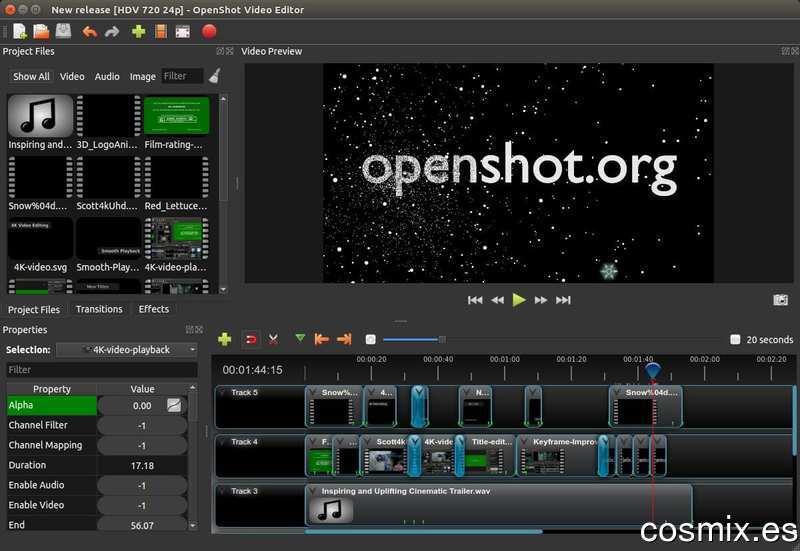Toggle the checkbox next to 20 seconds
Screen dimensions: 800x551
coord(735,339)
